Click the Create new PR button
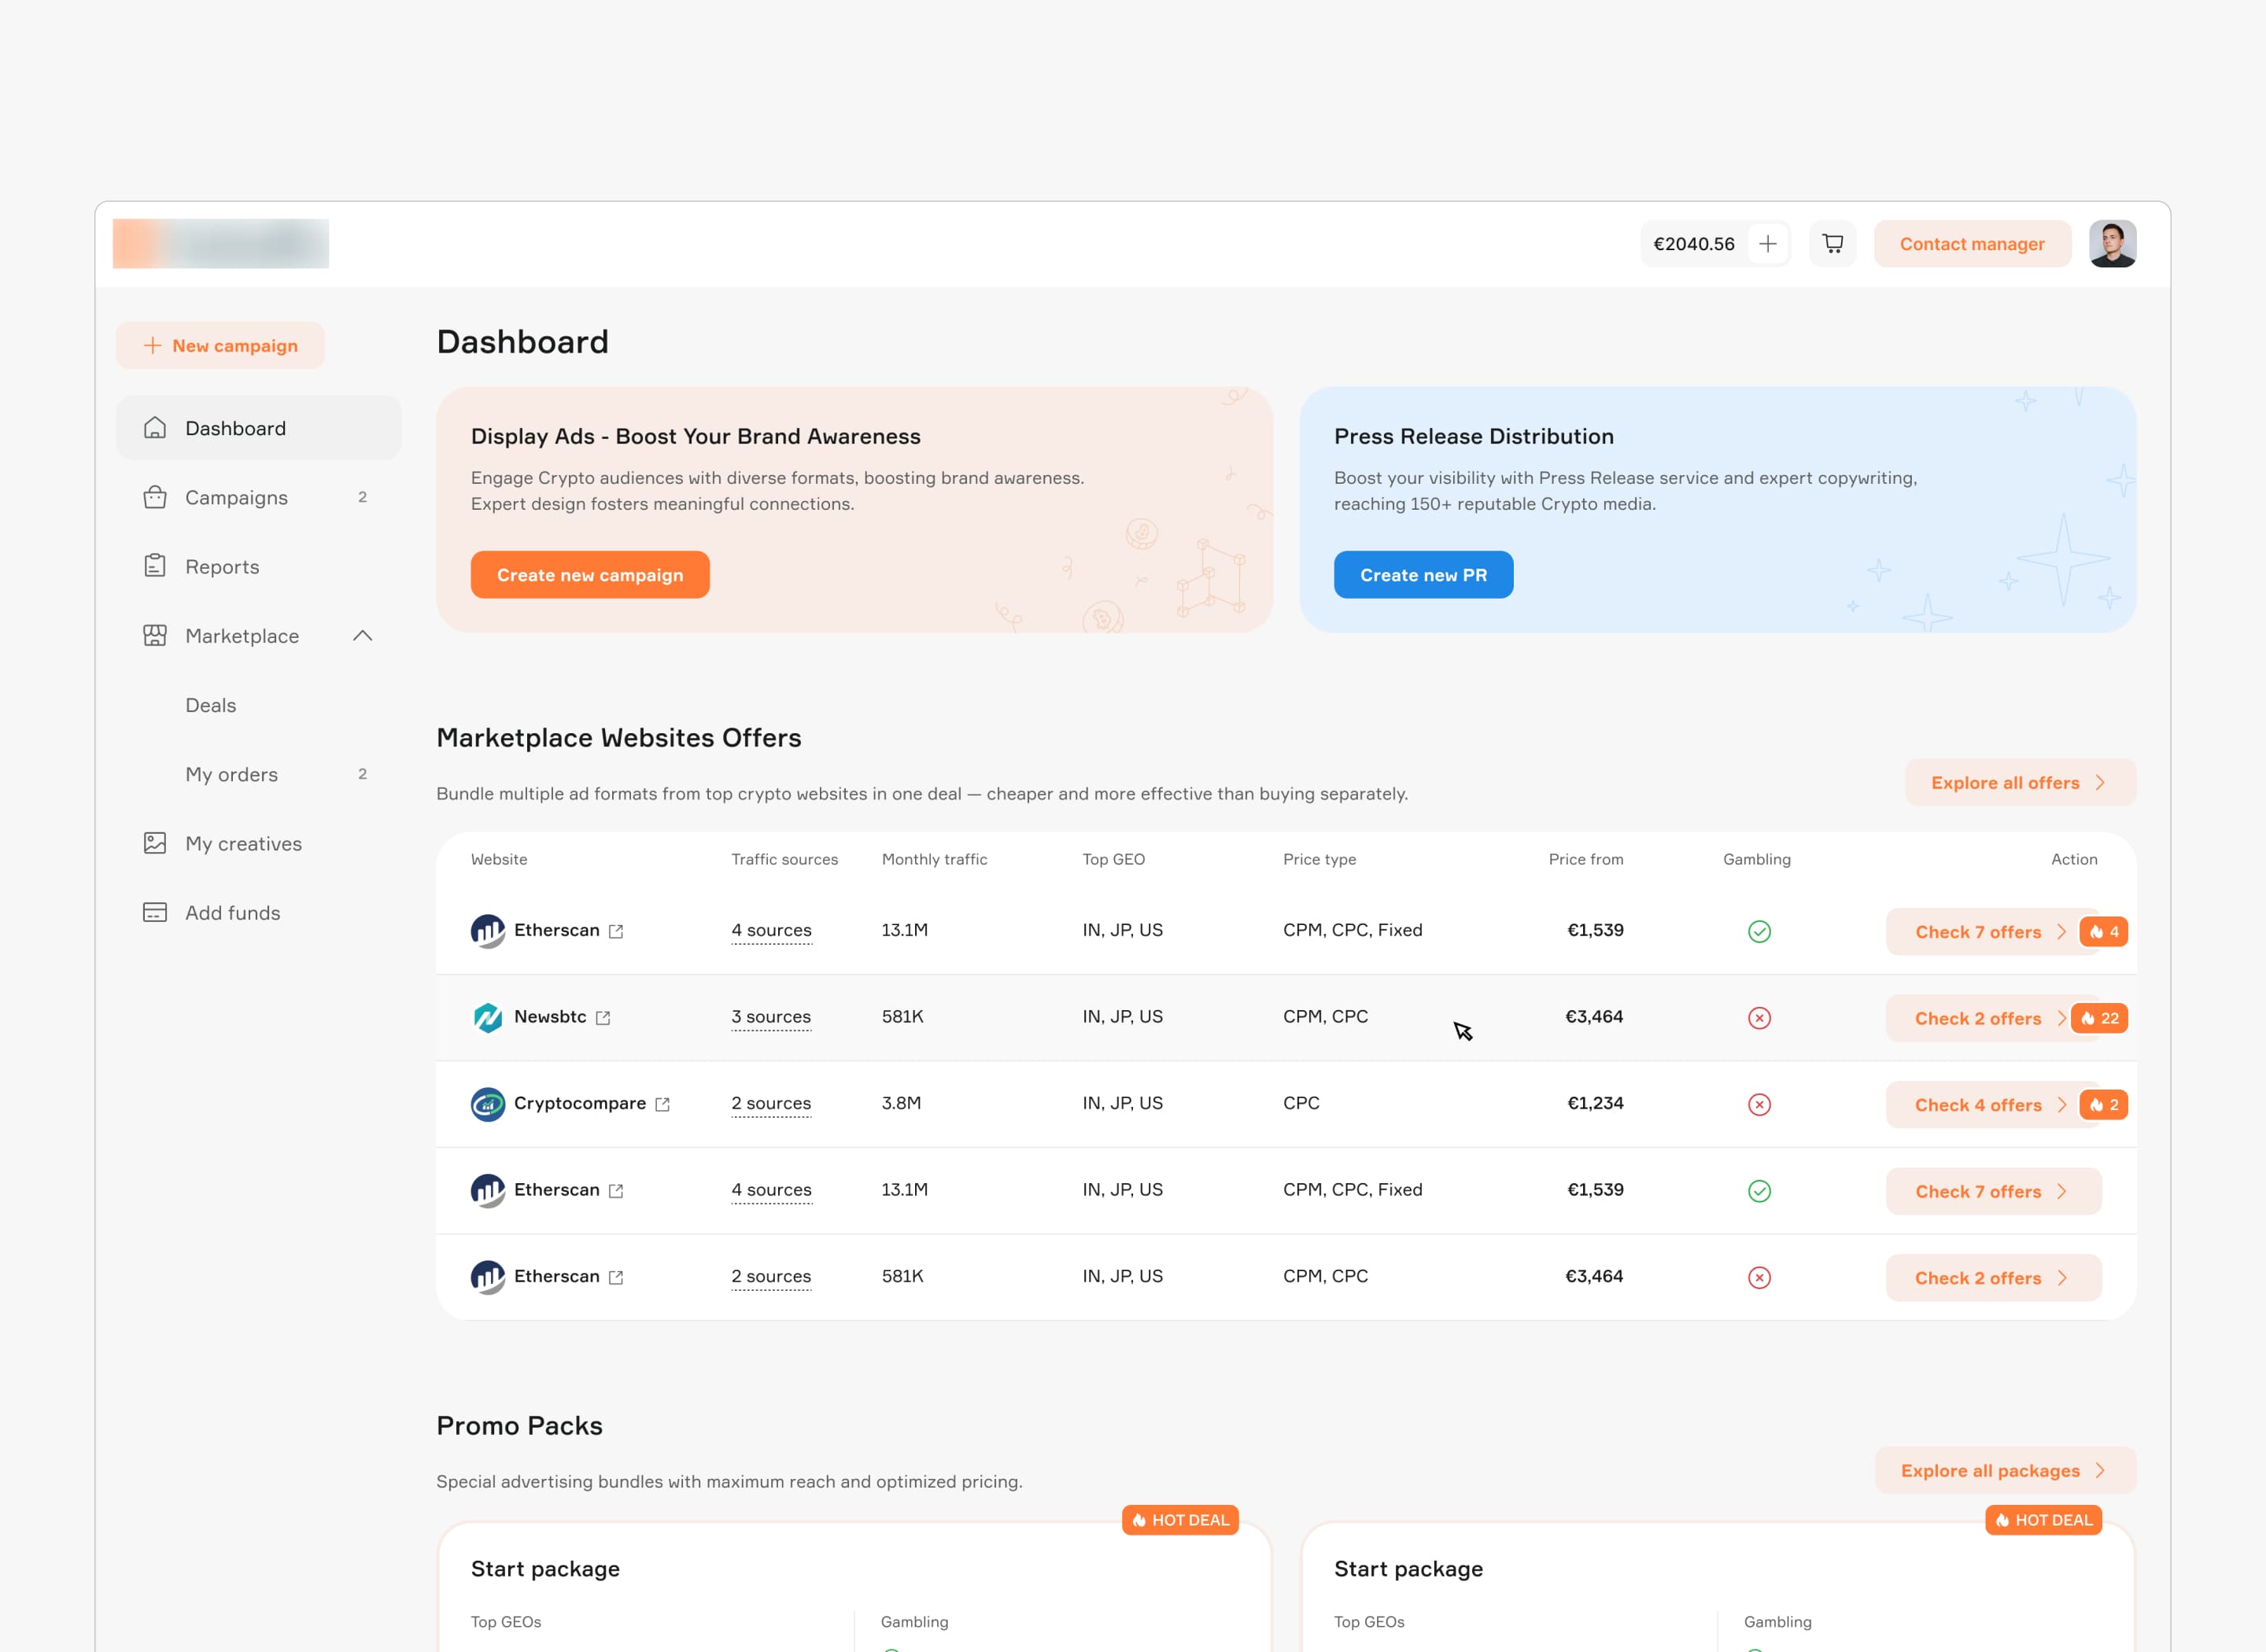The width and height of the screenshot is (2266, 1652). coord(1423,575)
